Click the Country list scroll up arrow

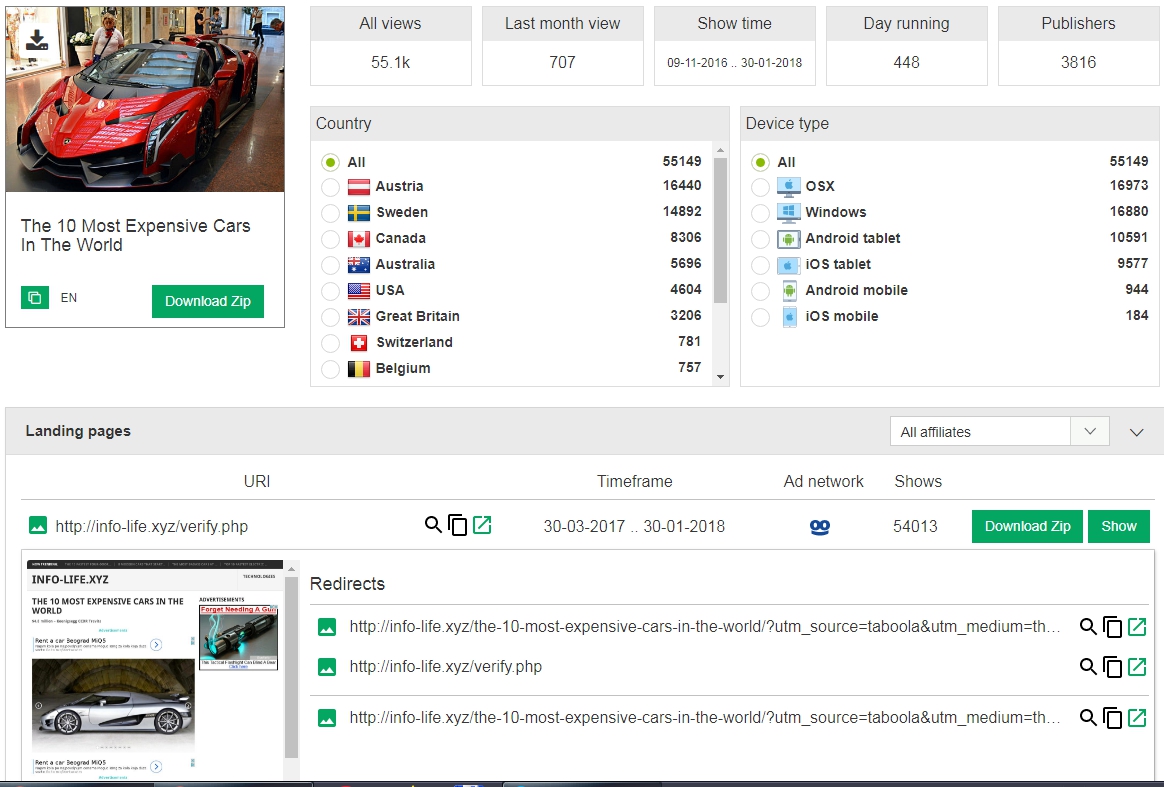point(720,150)
